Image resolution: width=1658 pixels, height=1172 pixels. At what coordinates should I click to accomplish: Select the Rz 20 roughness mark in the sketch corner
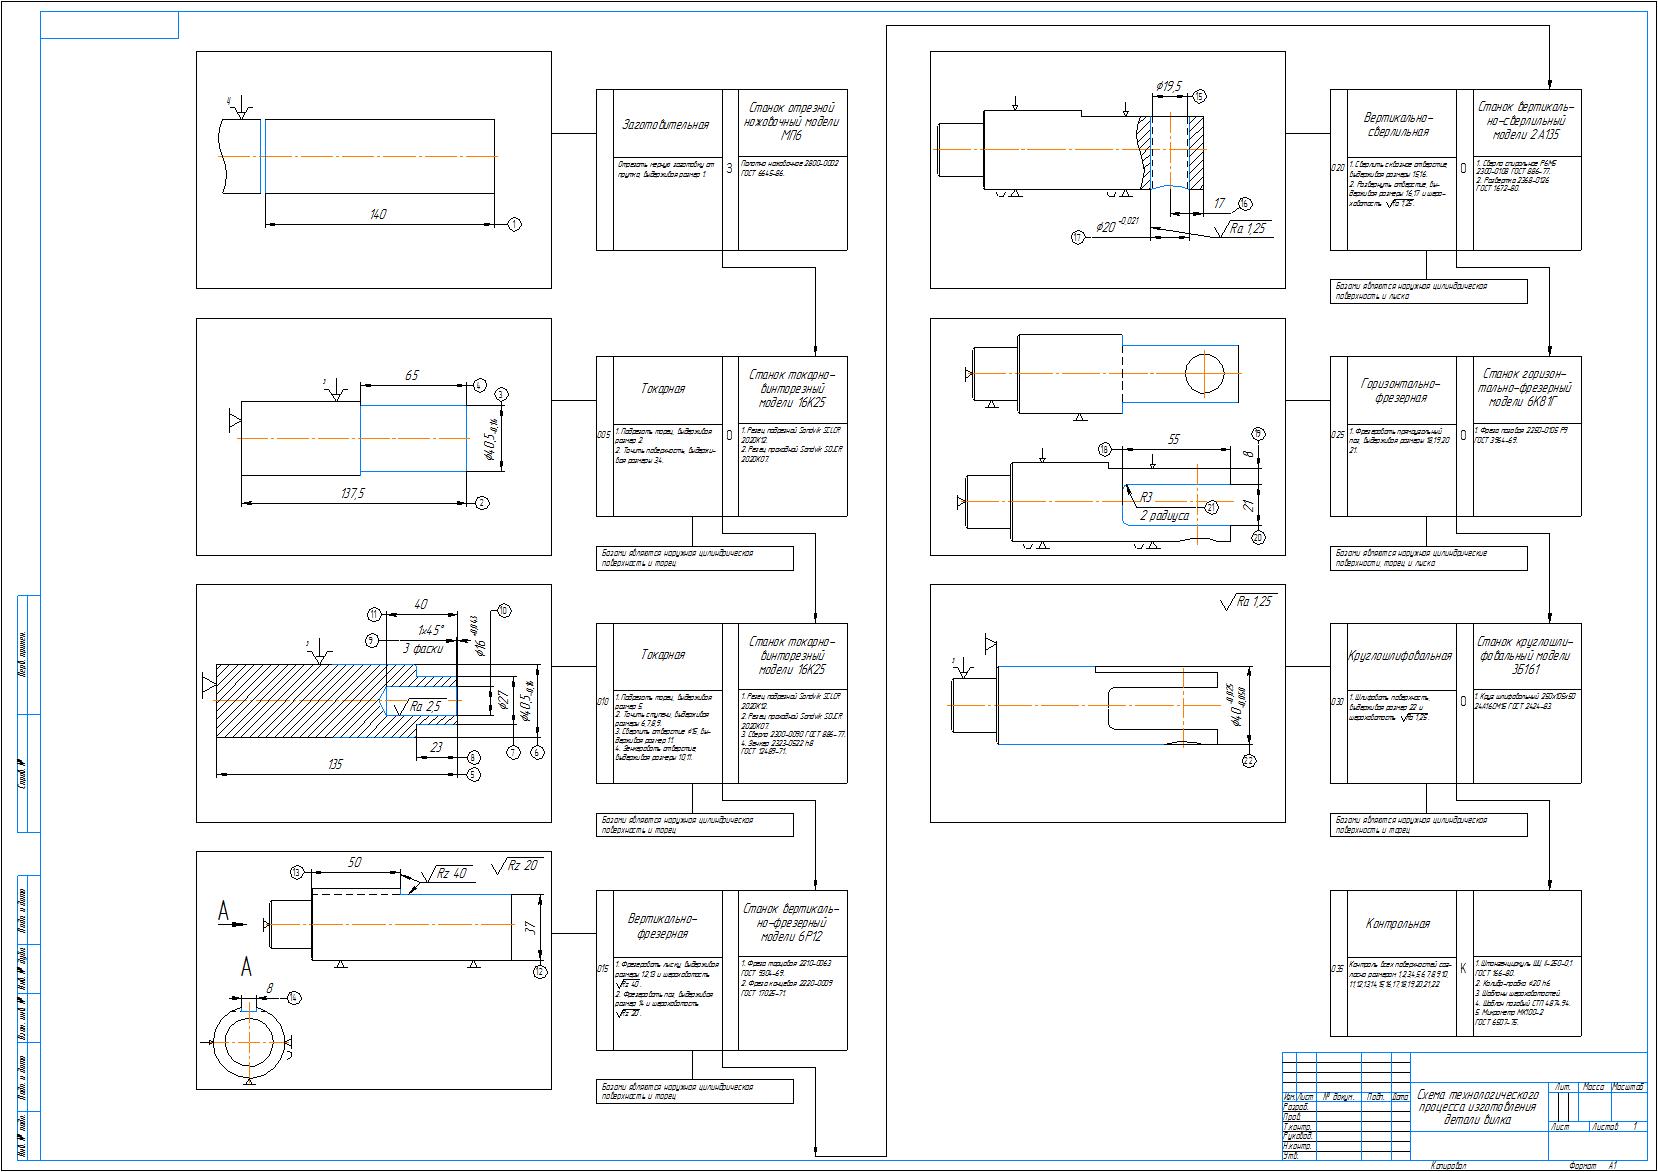(x=520, y=865)
